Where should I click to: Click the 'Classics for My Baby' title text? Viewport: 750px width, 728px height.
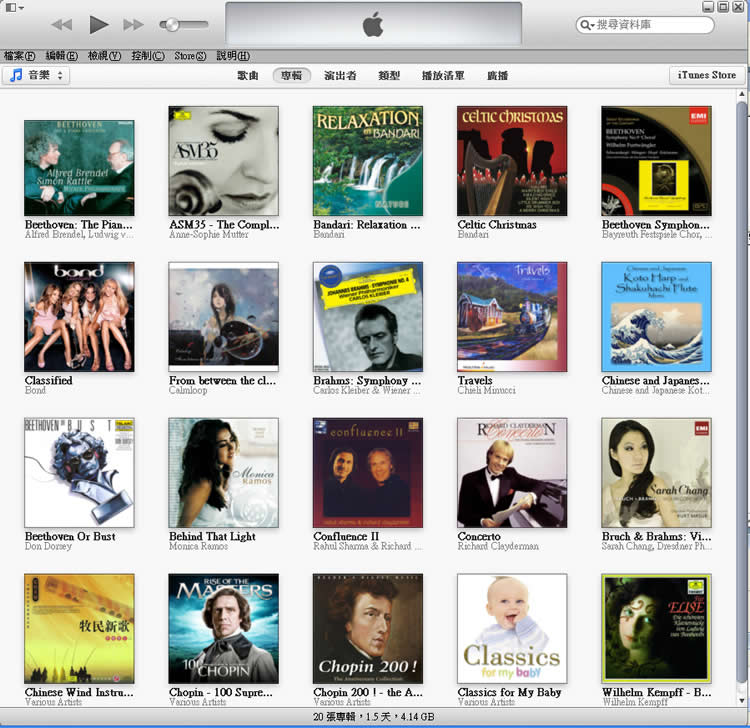pyautogui.click(x=509, y=692)
